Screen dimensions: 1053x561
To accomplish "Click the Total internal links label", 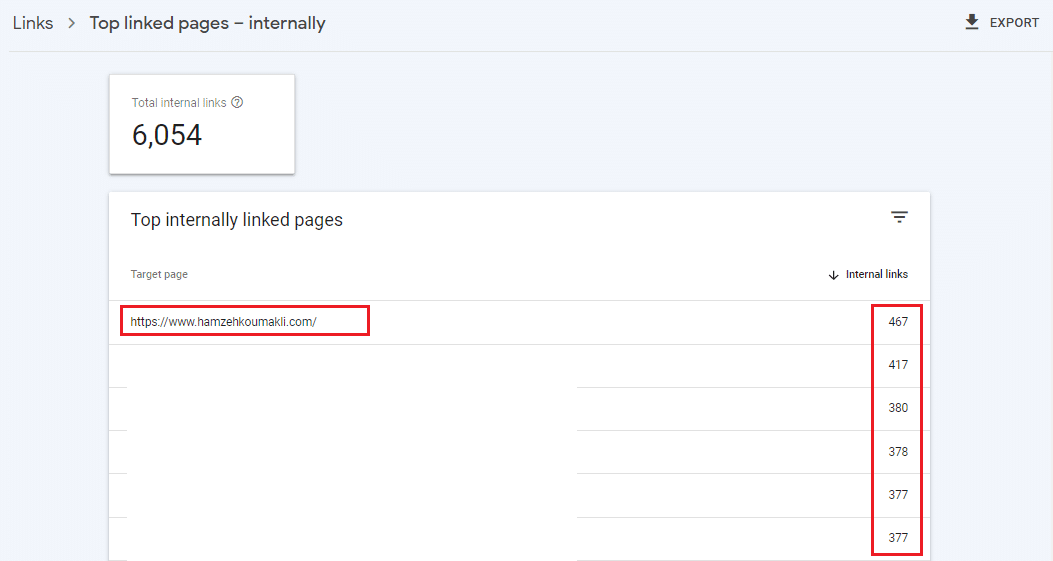I will point(179,103).
